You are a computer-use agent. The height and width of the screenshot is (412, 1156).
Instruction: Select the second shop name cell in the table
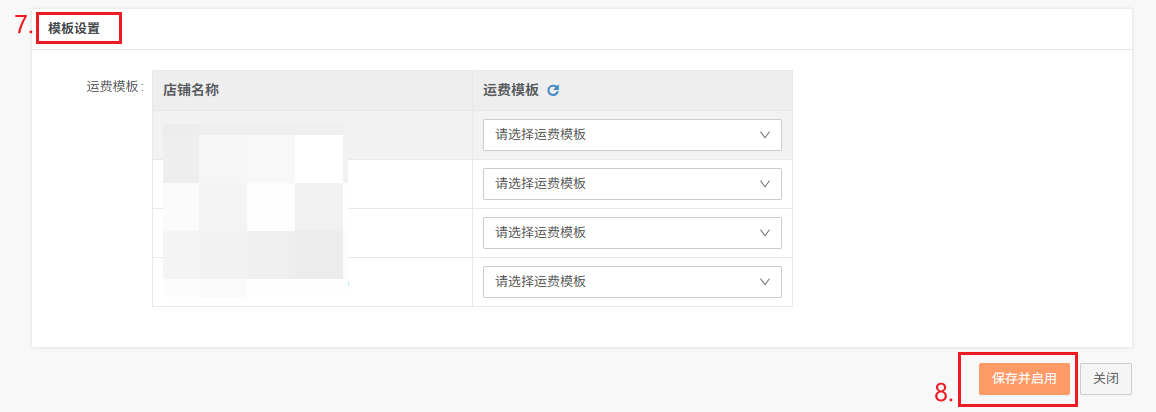[x=312, y=184]
